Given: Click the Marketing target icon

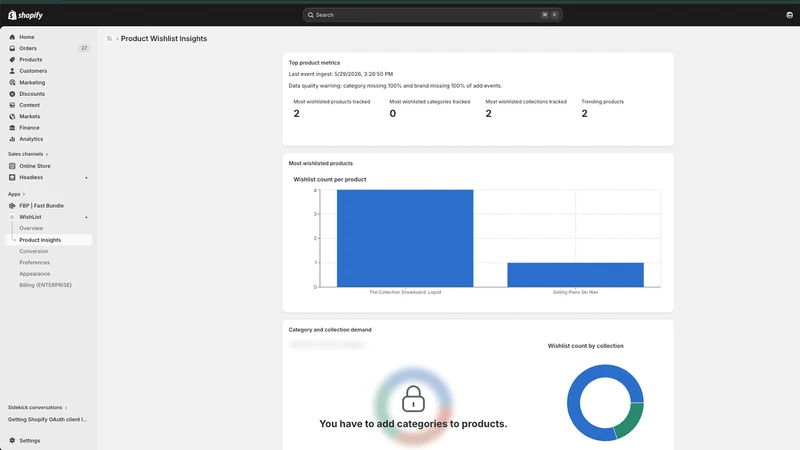Looking at the screenshot, I should pyautogui.click(x=12, y=82).
